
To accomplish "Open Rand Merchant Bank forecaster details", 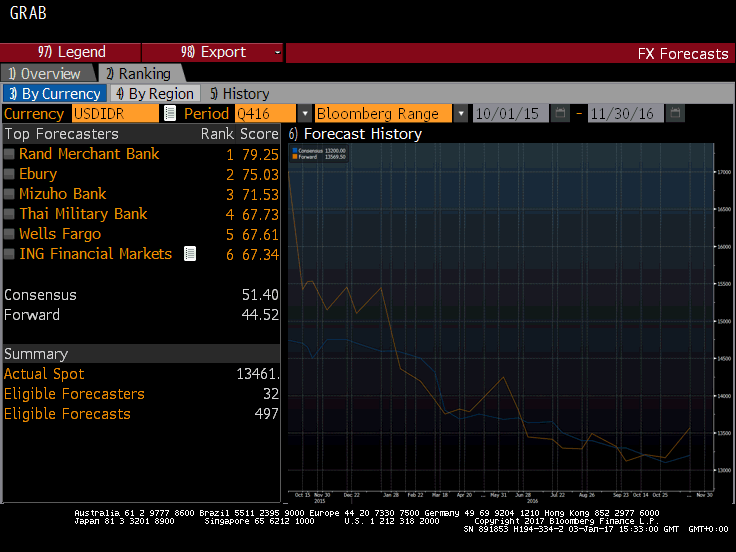I will pyautogui.click(x=89, y=154).
